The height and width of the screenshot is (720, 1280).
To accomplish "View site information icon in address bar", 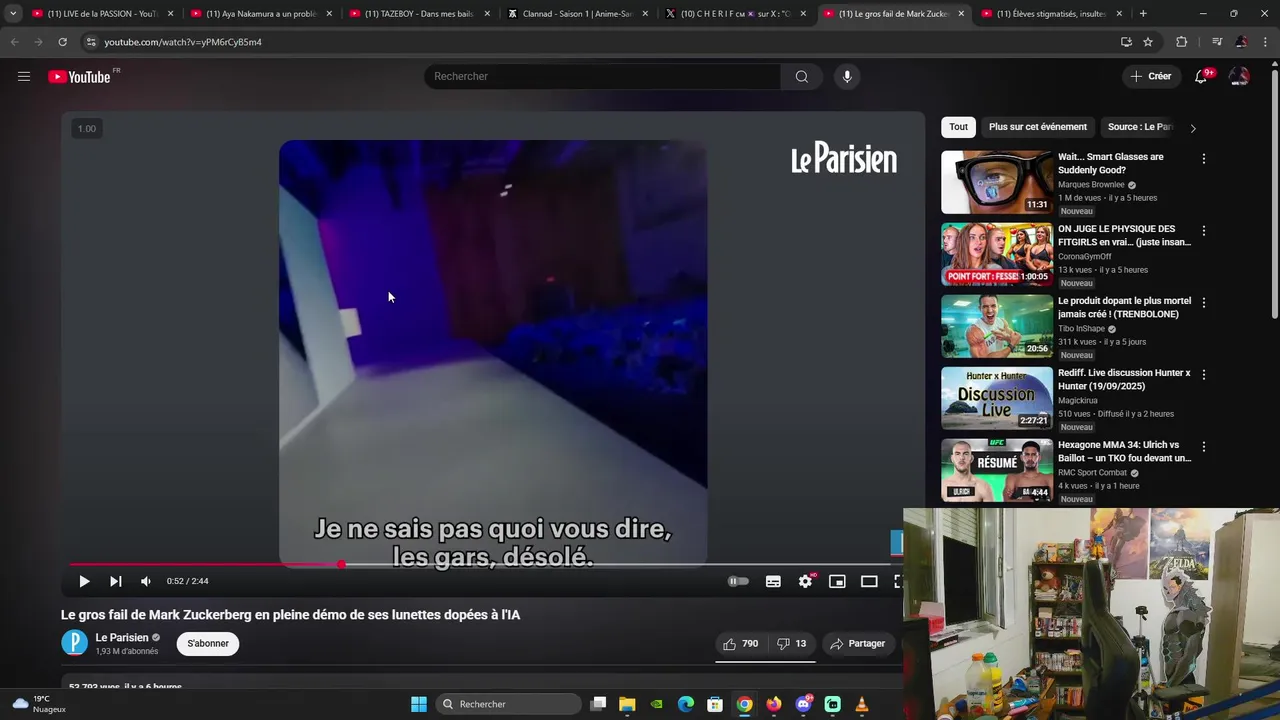I will pos(91,42).
